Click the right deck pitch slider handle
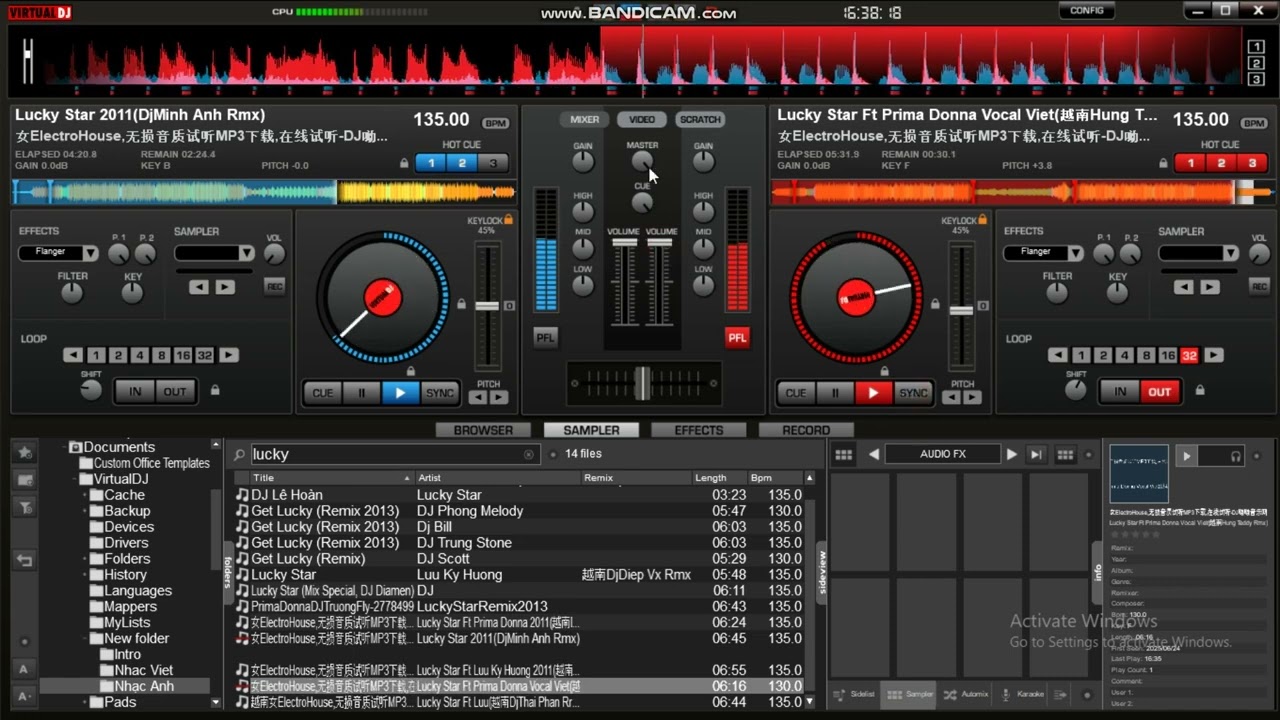 pos(961,310)
